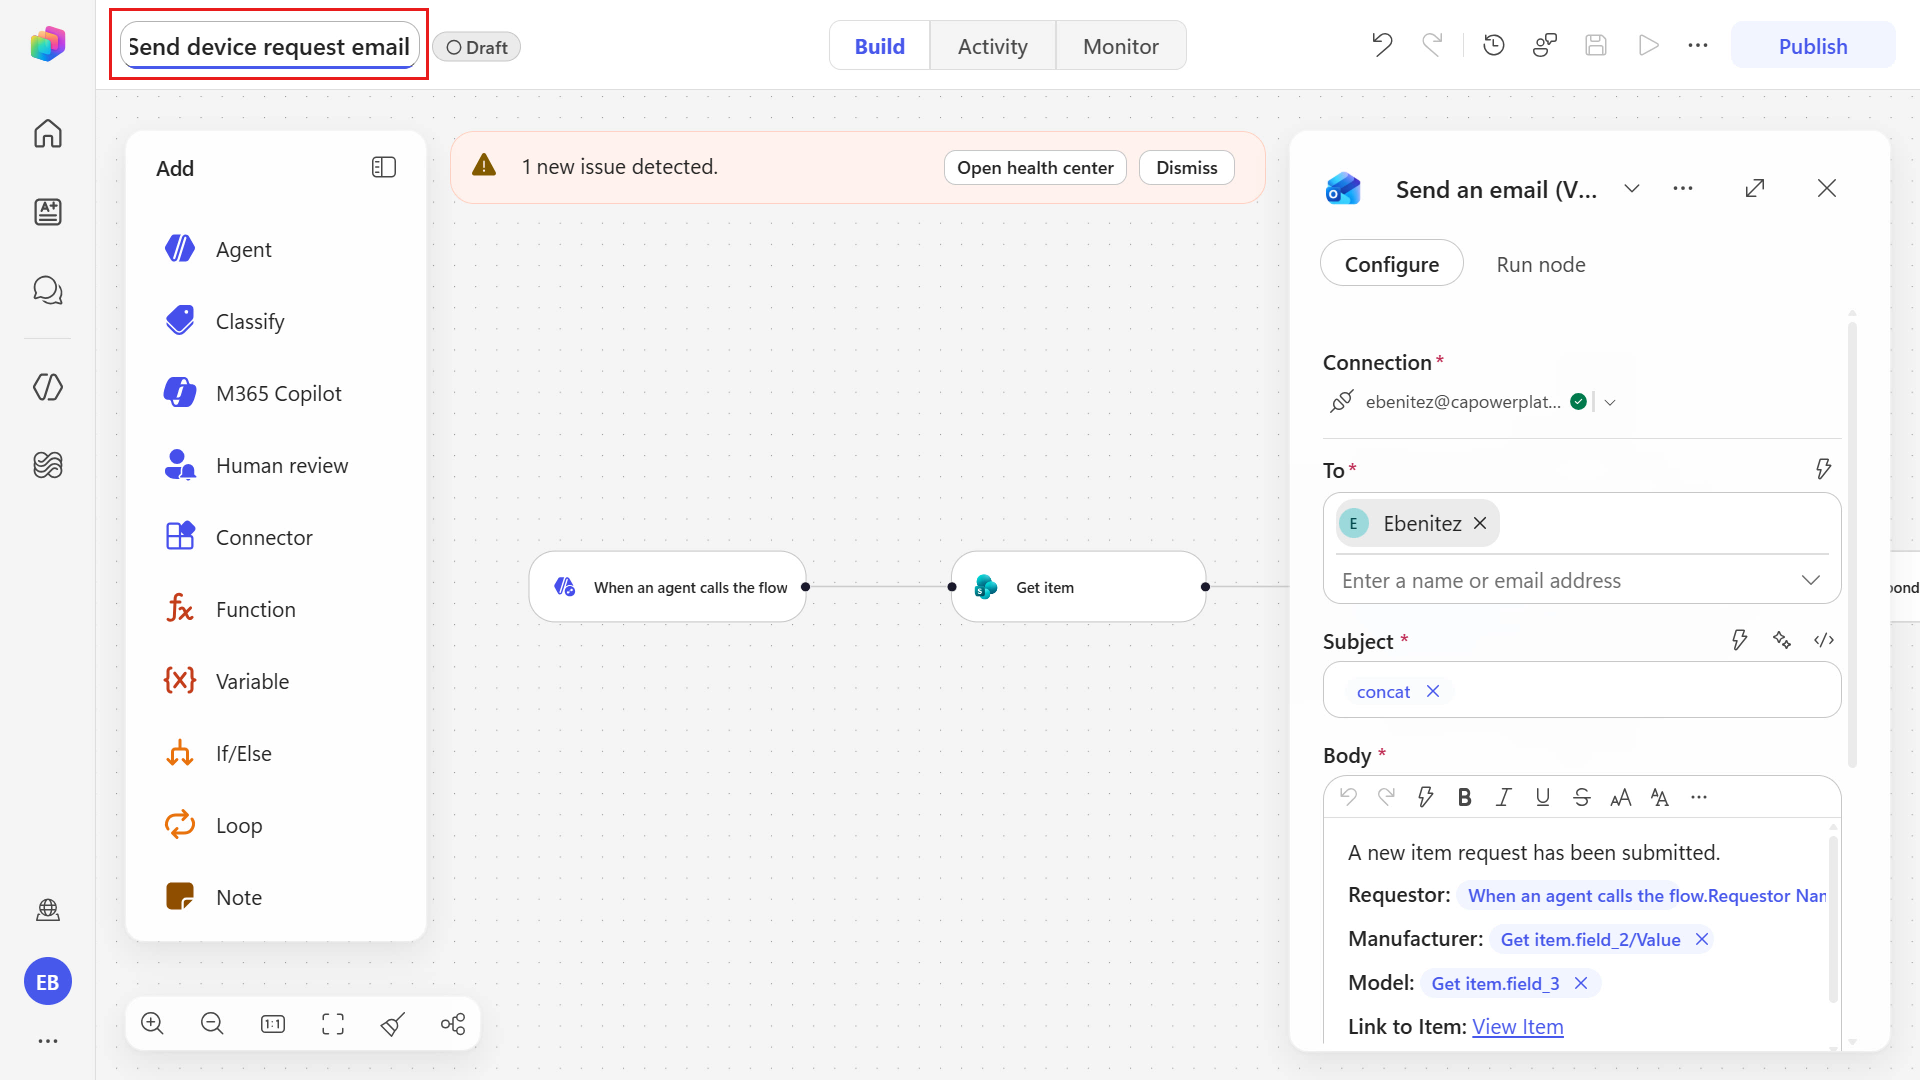
Task: Click Body editor undo icon
Action: 1348,797
